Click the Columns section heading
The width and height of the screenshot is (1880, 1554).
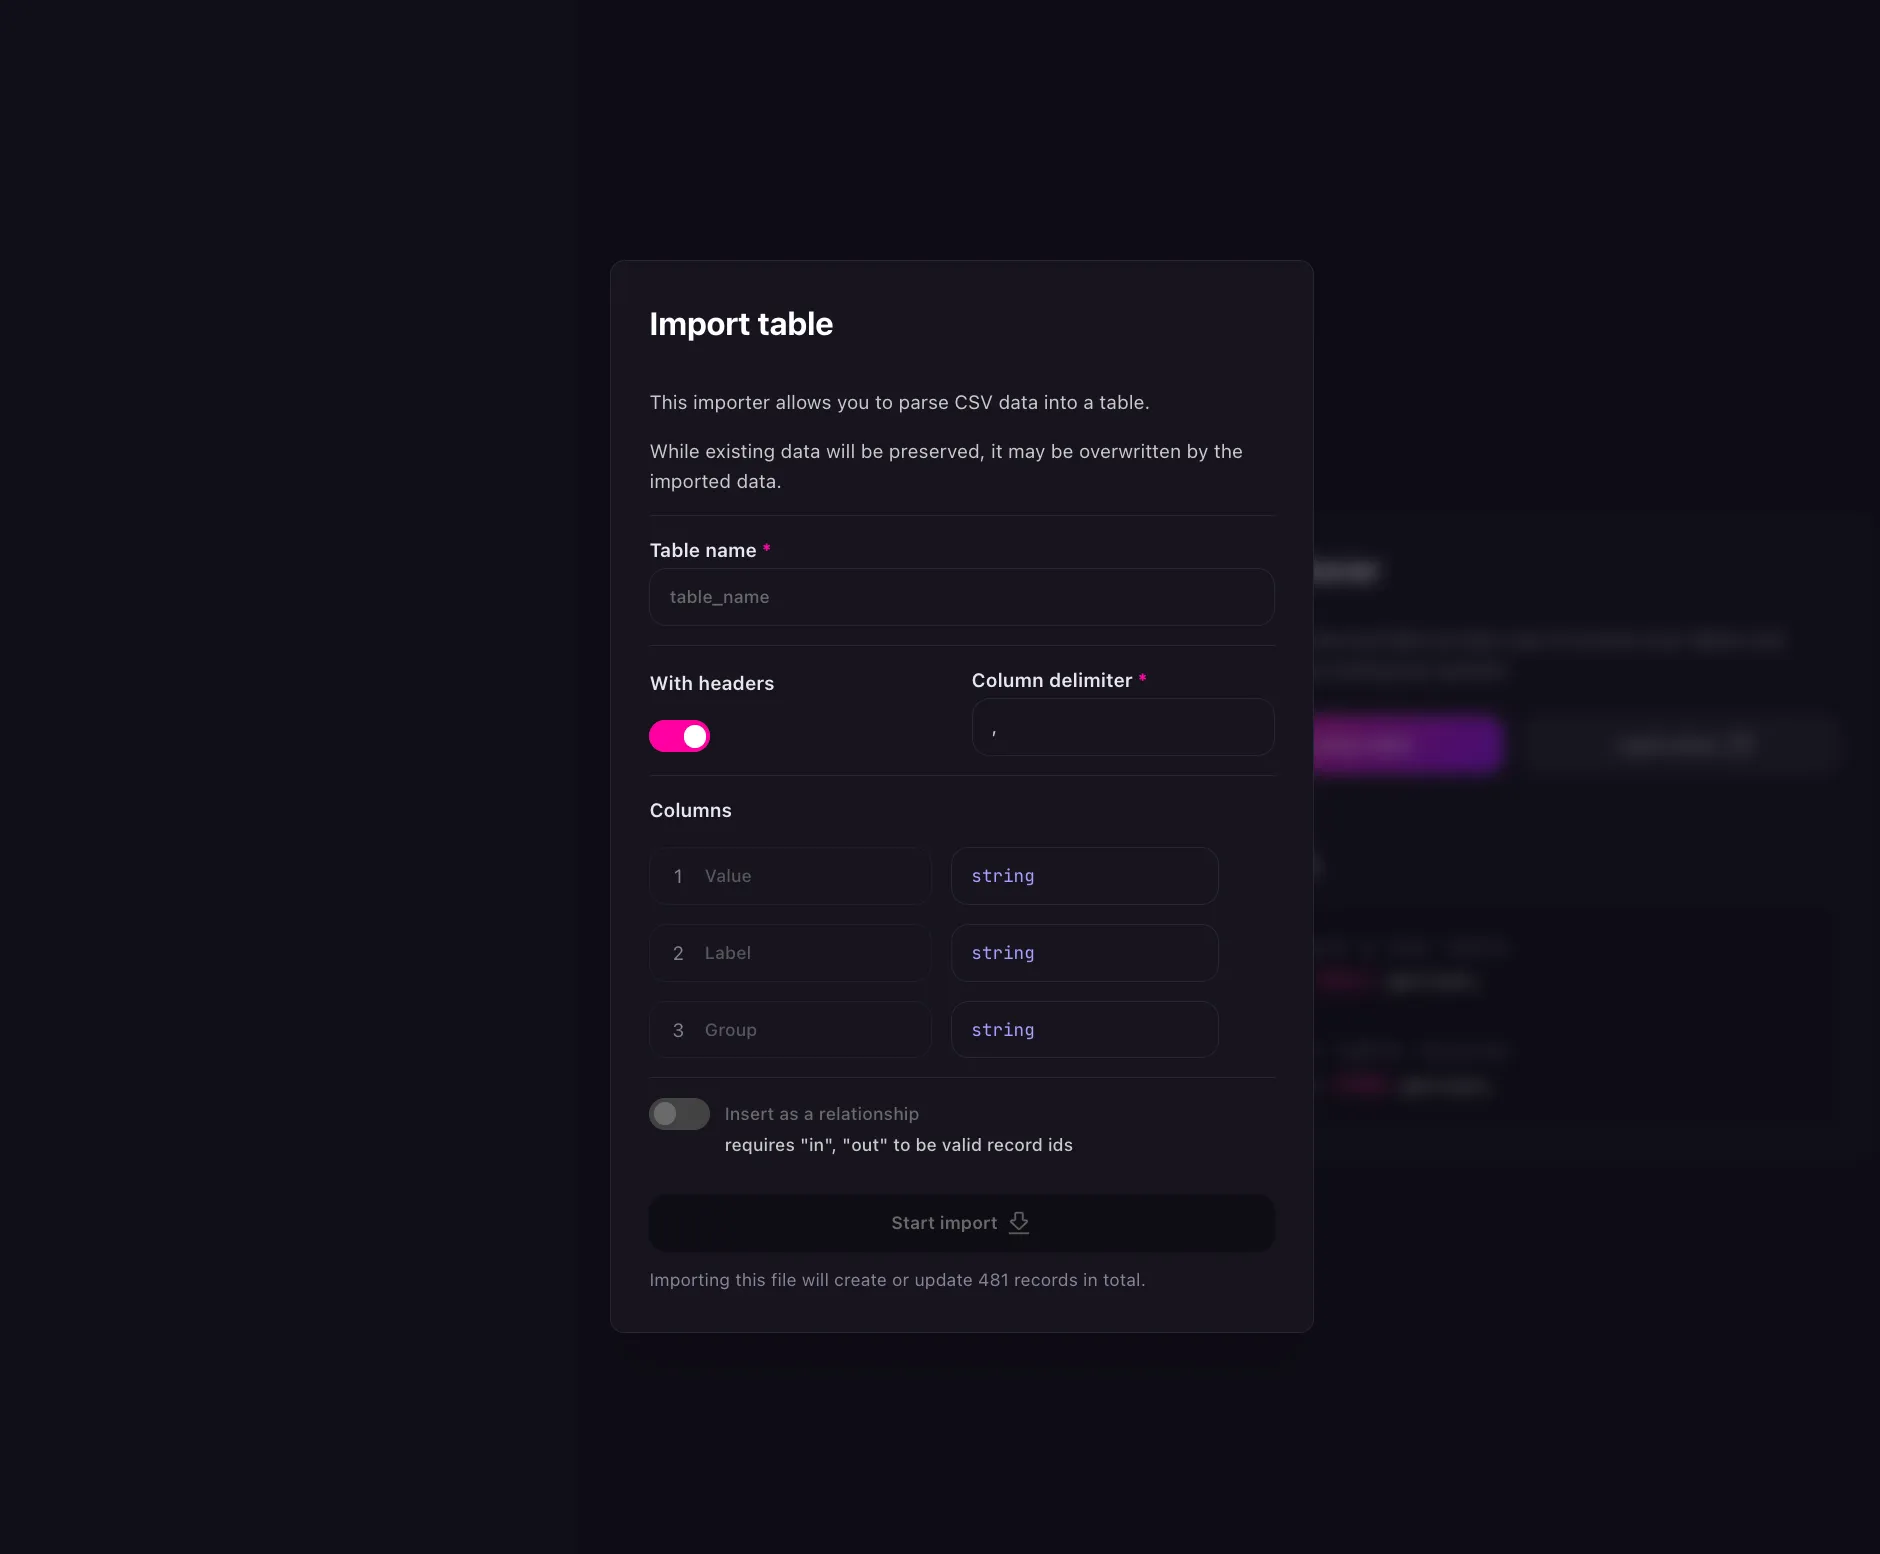pyautogui.click(x=690, y=810)
